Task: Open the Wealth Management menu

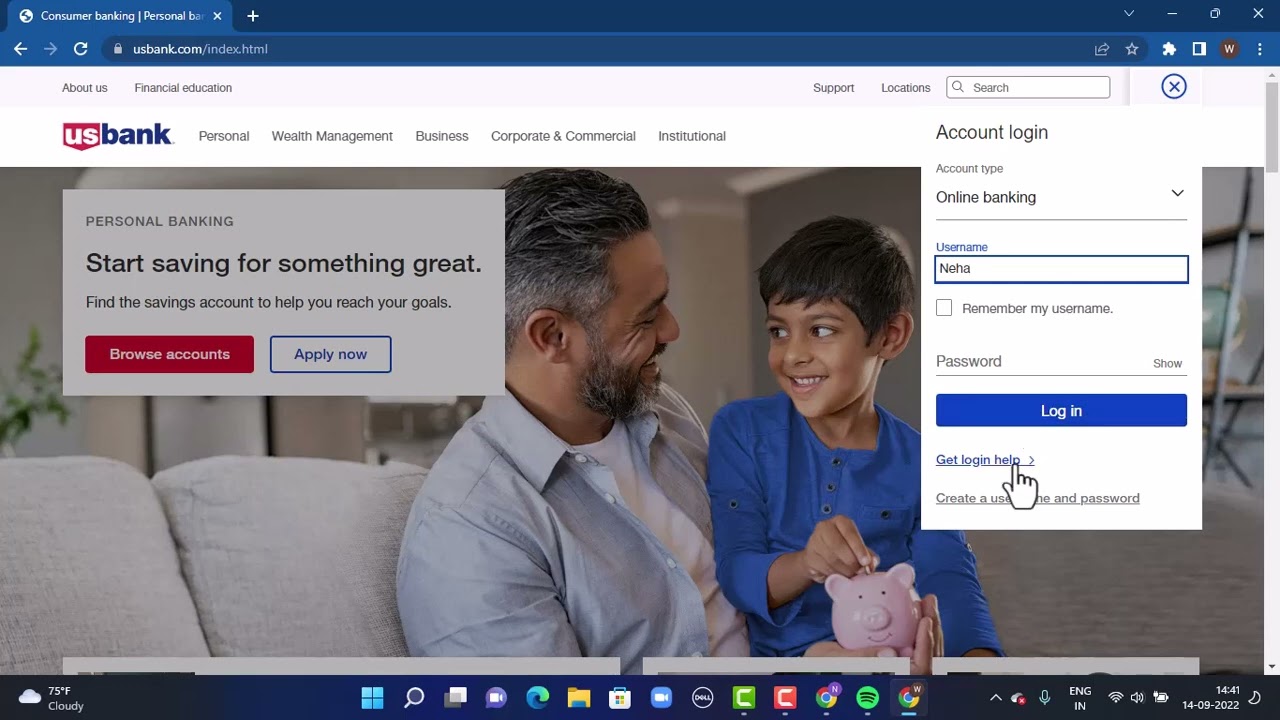Action: (332, 136)
